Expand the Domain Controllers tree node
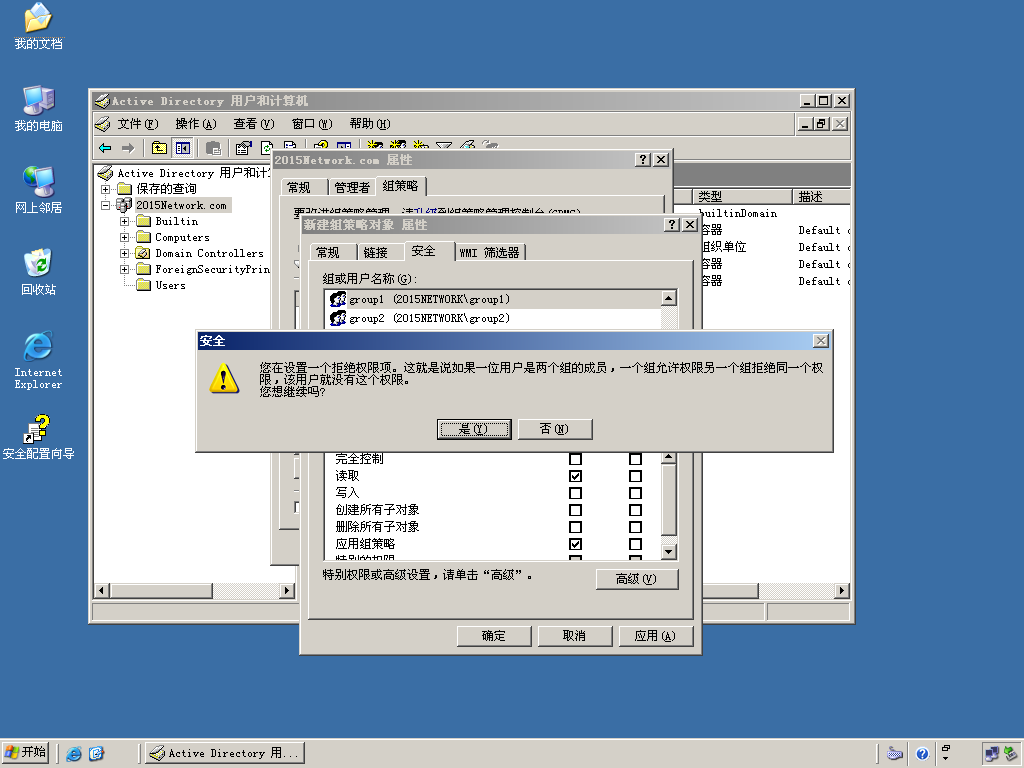Viewport: 1024px width, 768px height. tap(124, 253)
